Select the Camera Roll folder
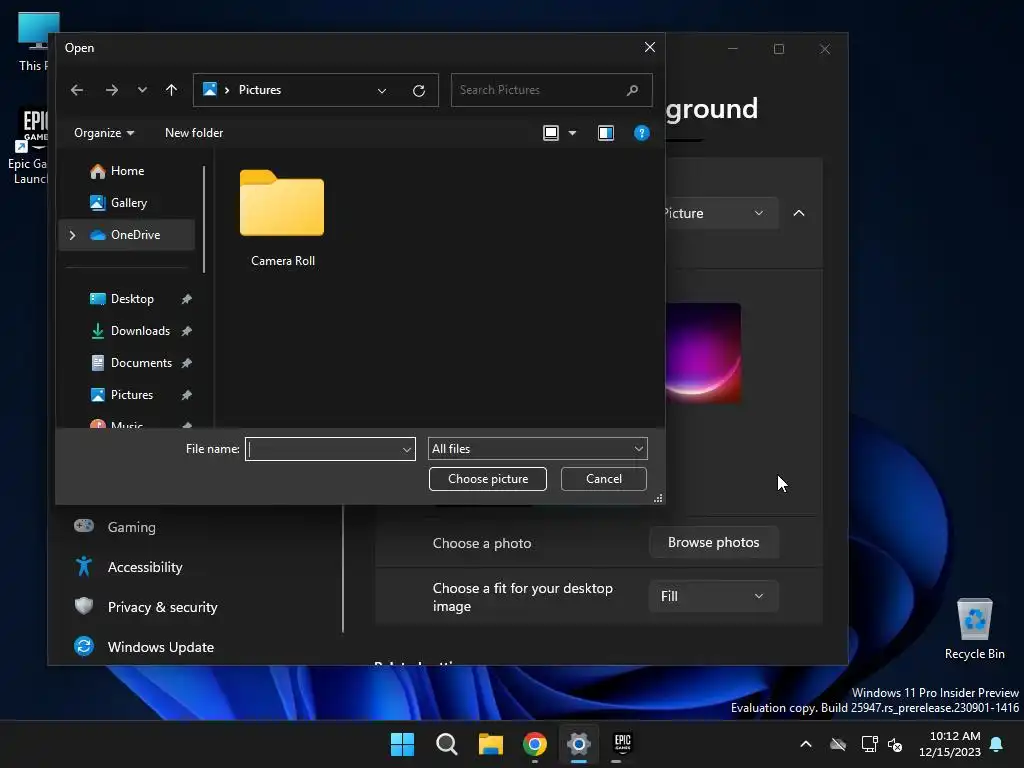This screenshot has height=768, width=1024. click(x=282, y=217)
